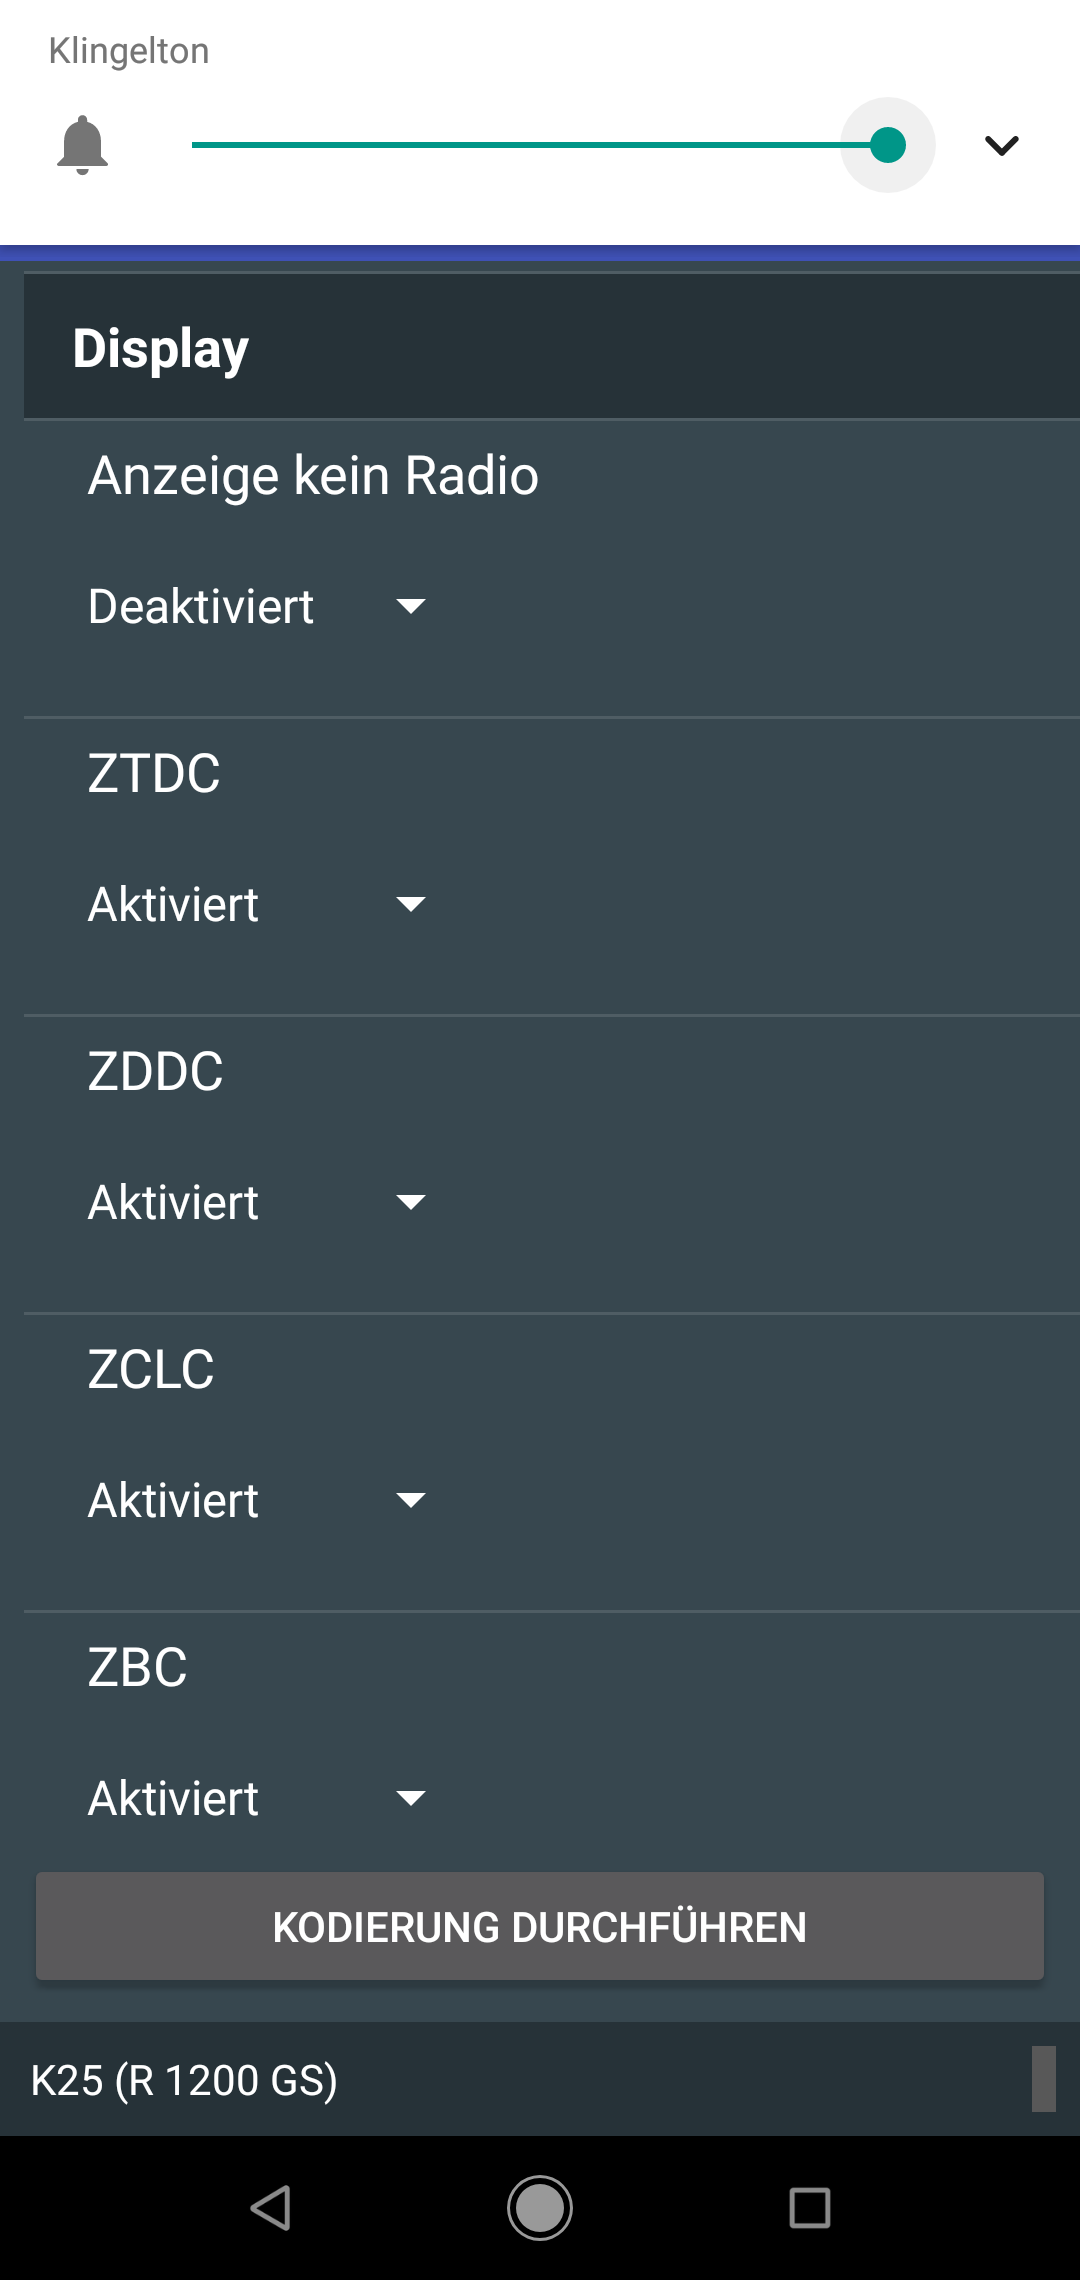Expand volume panel with chevron arrow

point(1001,146)
